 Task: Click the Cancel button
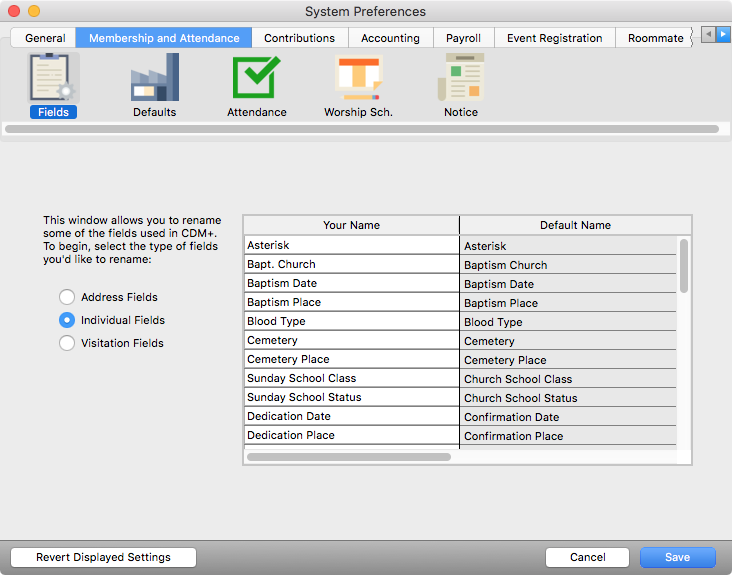(587, 557)
